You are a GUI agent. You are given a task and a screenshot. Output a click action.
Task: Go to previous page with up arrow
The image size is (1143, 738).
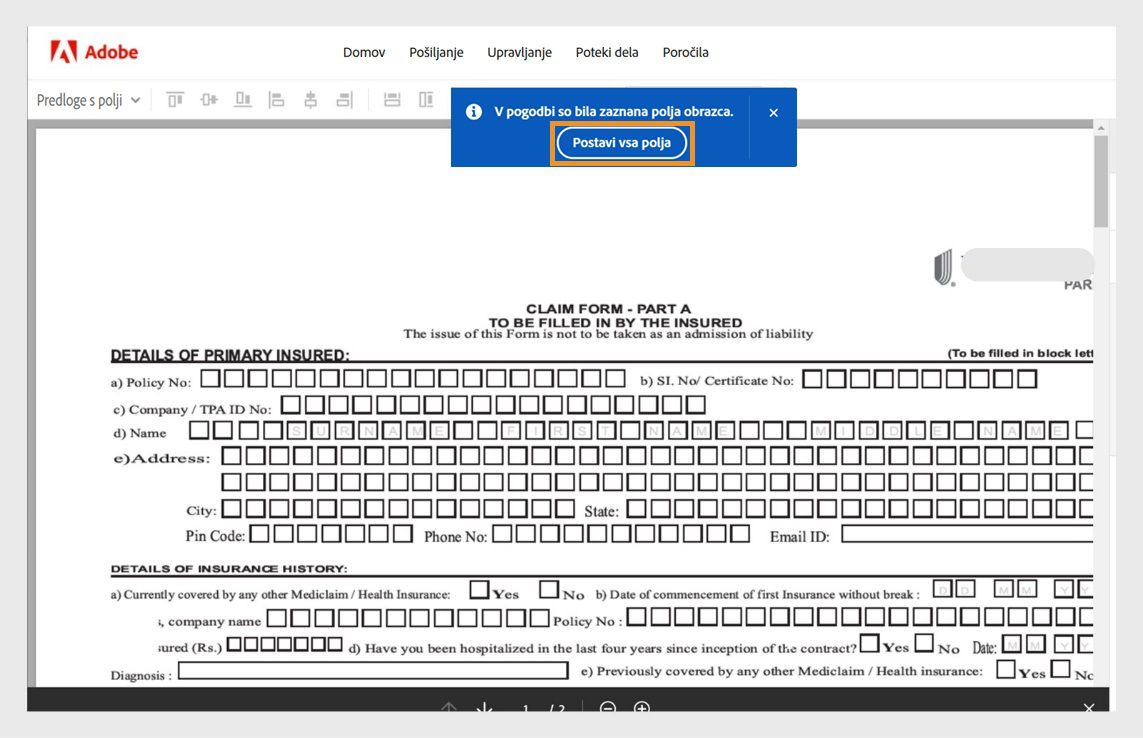pyautogui.click(x=449, y=708)
